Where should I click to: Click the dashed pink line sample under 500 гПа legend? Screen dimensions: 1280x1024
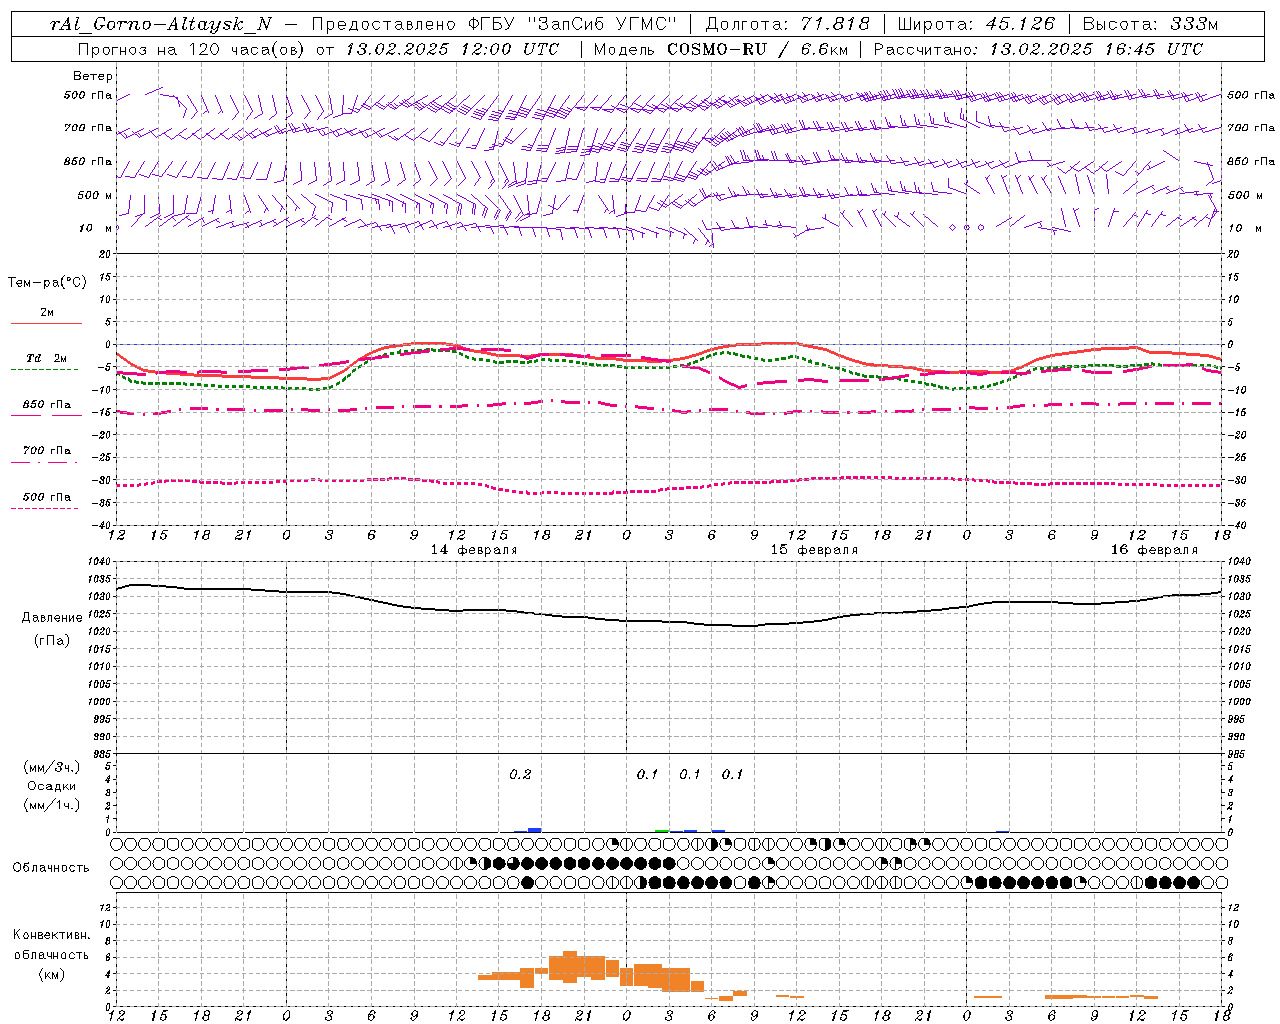(44, 508)
